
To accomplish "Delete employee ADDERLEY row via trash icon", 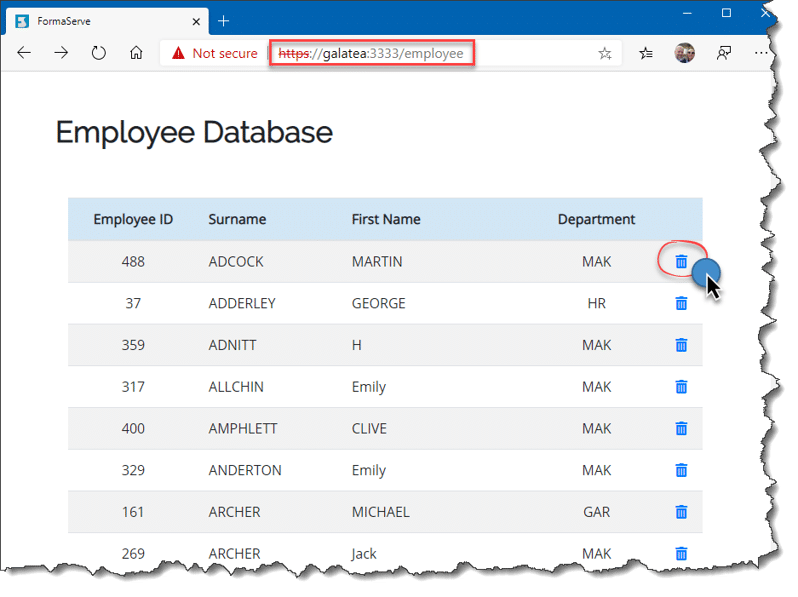I will (x=681, y=303).
